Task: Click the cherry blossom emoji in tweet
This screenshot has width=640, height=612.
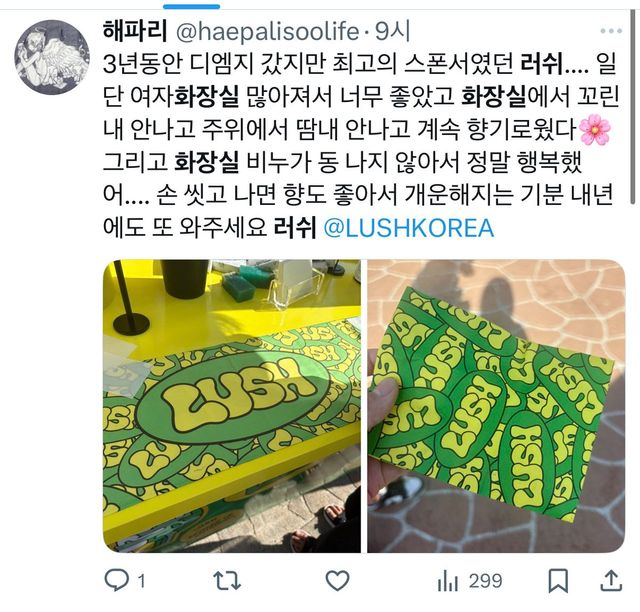Action: [x=594, y=129]
